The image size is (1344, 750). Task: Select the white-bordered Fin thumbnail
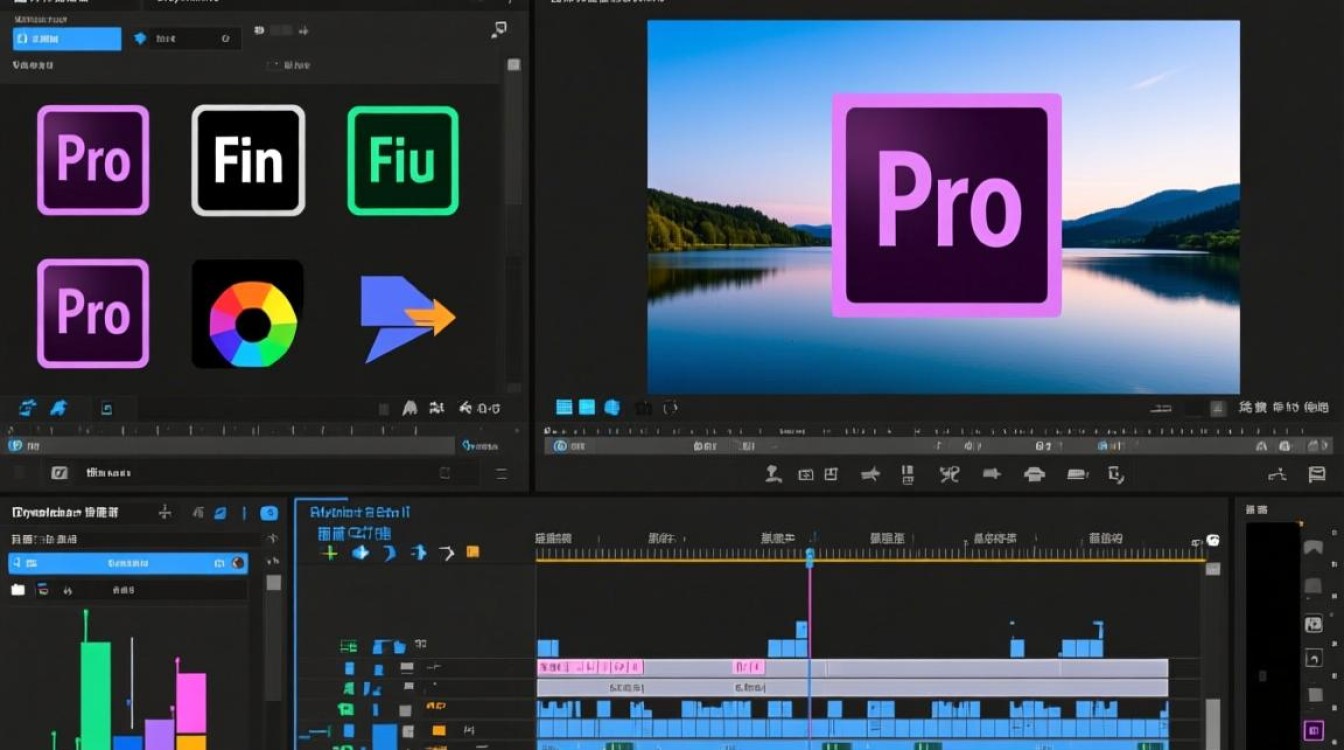tap(248, 160)
